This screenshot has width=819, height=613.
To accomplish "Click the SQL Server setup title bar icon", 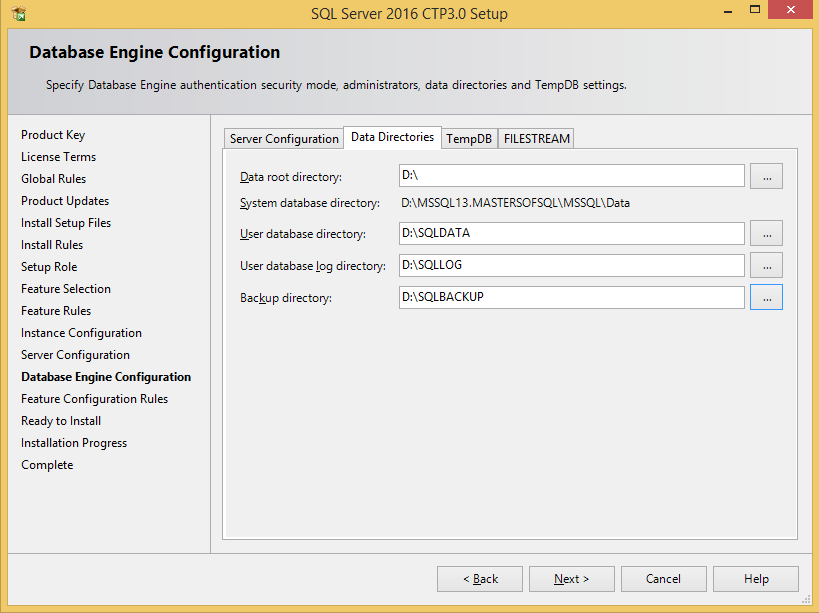I will (19, 13).
